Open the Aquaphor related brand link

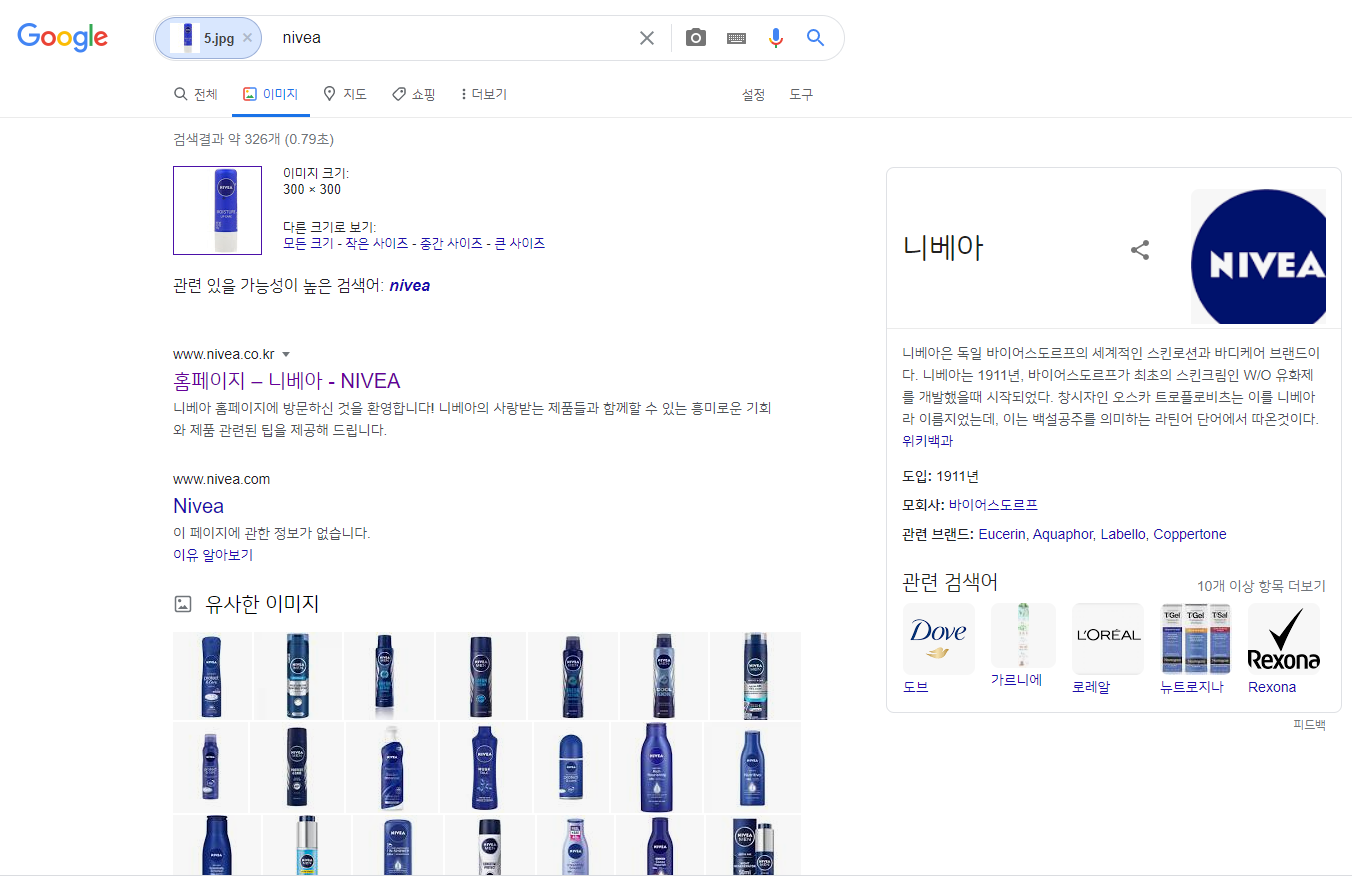point(1064,534)
